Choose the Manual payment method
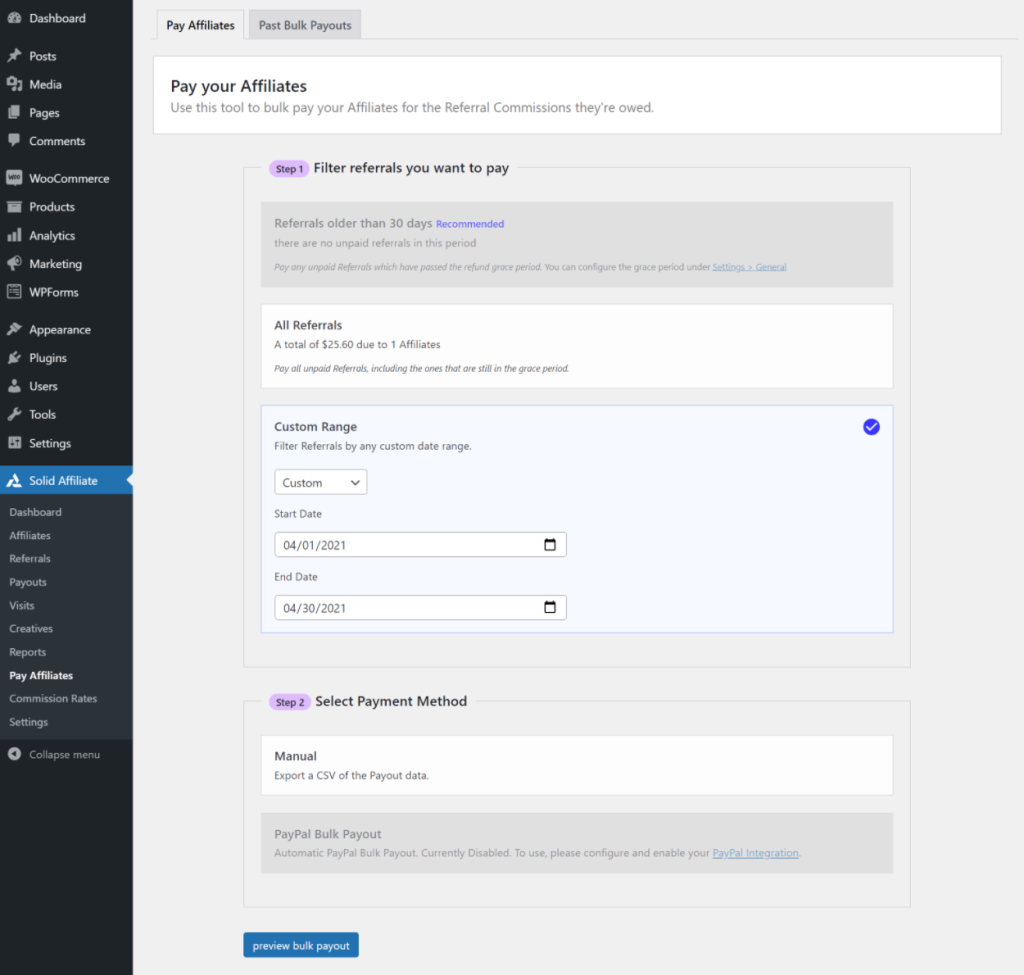Screen dimensions: 1024x975 pyautogui.click(x=577, y=765)
